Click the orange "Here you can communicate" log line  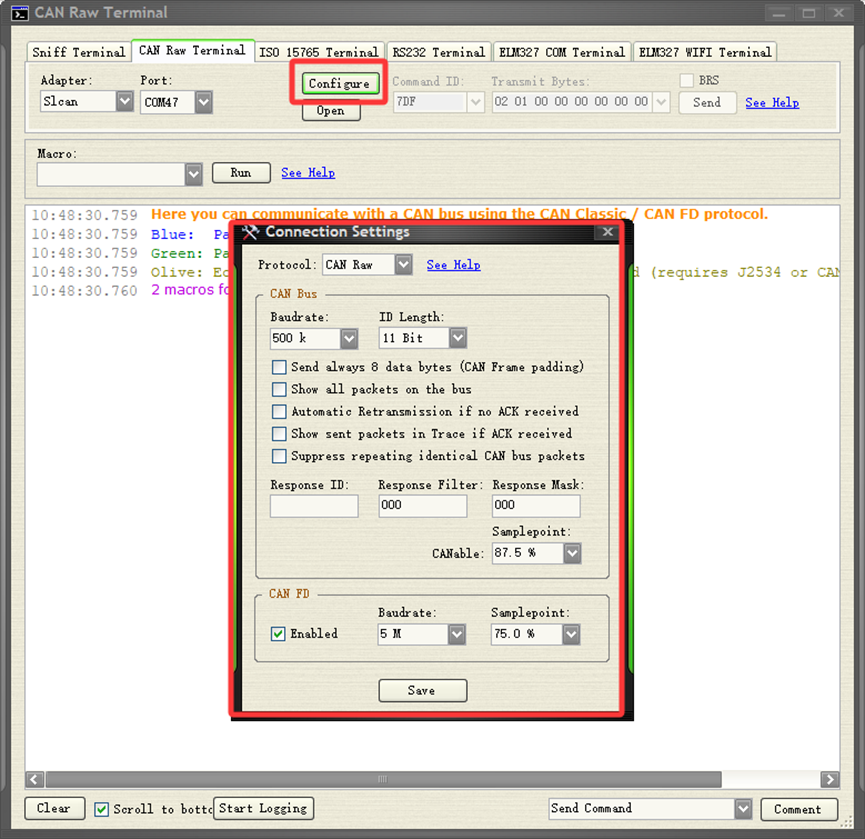(459, 214)
